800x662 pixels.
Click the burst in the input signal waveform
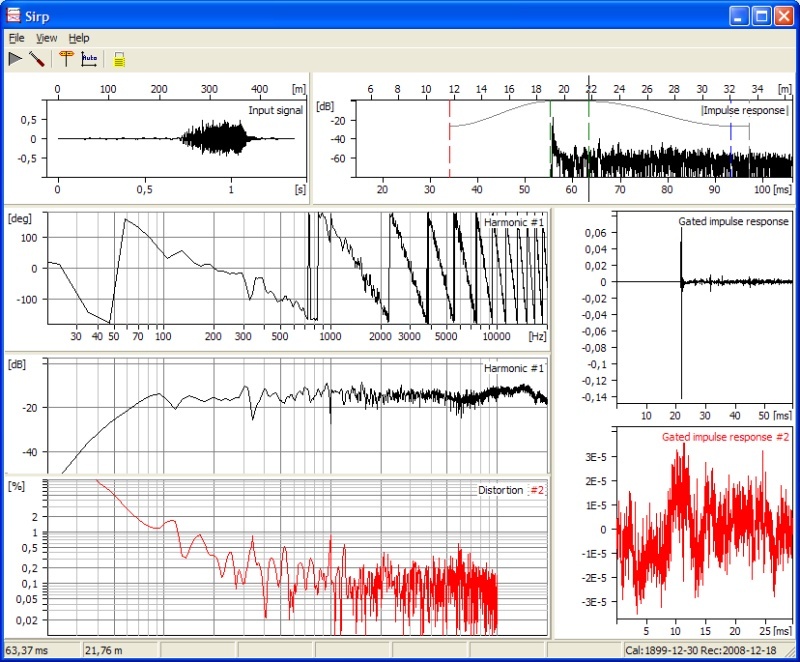[x=216, y=138]
